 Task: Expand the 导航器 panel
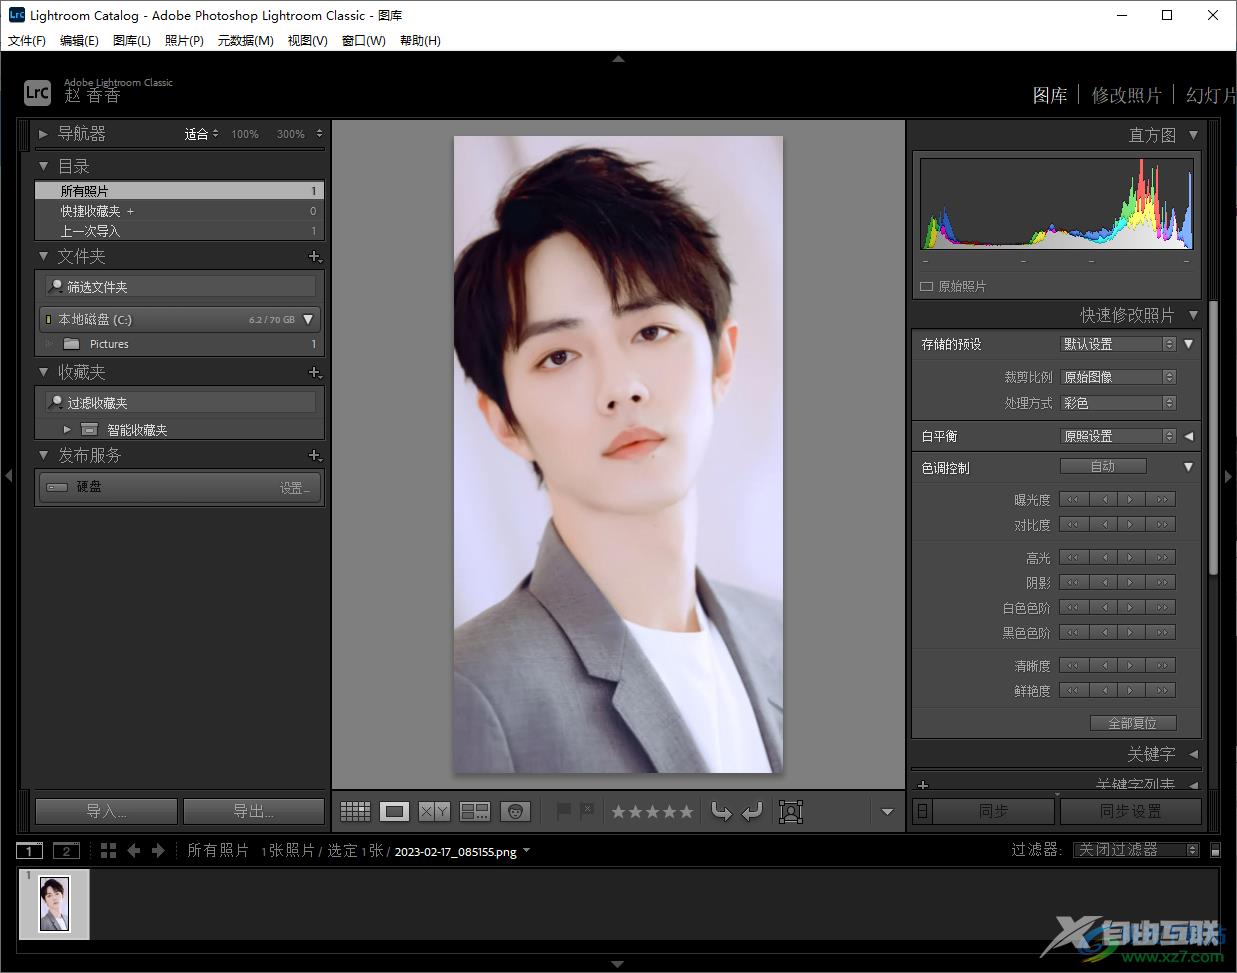tap(43, 134)
